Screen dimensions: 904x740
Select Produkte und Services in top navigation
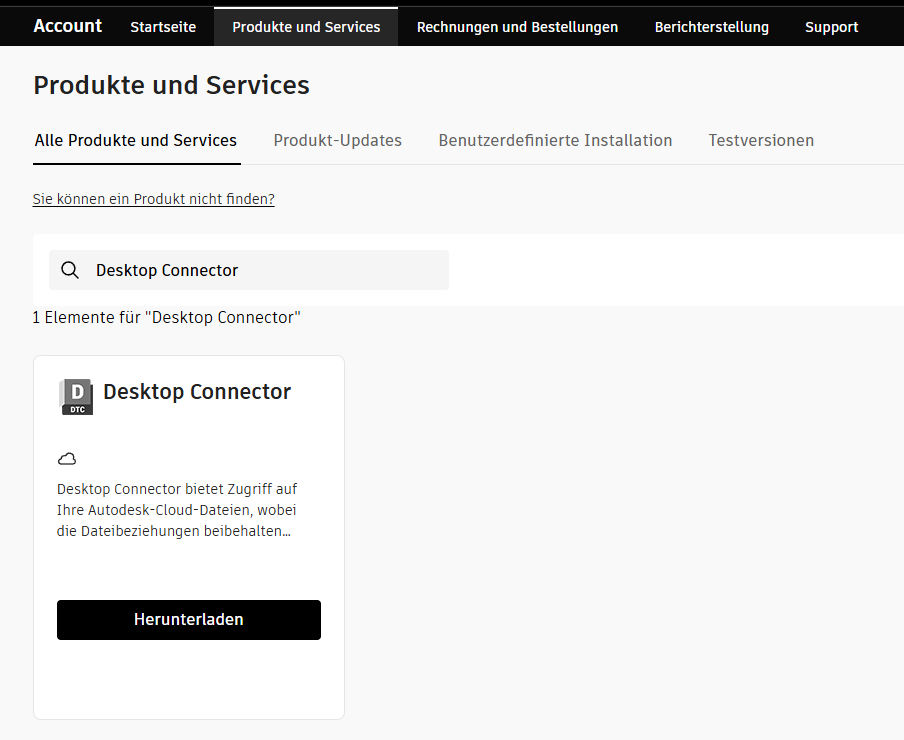(306, 27)
